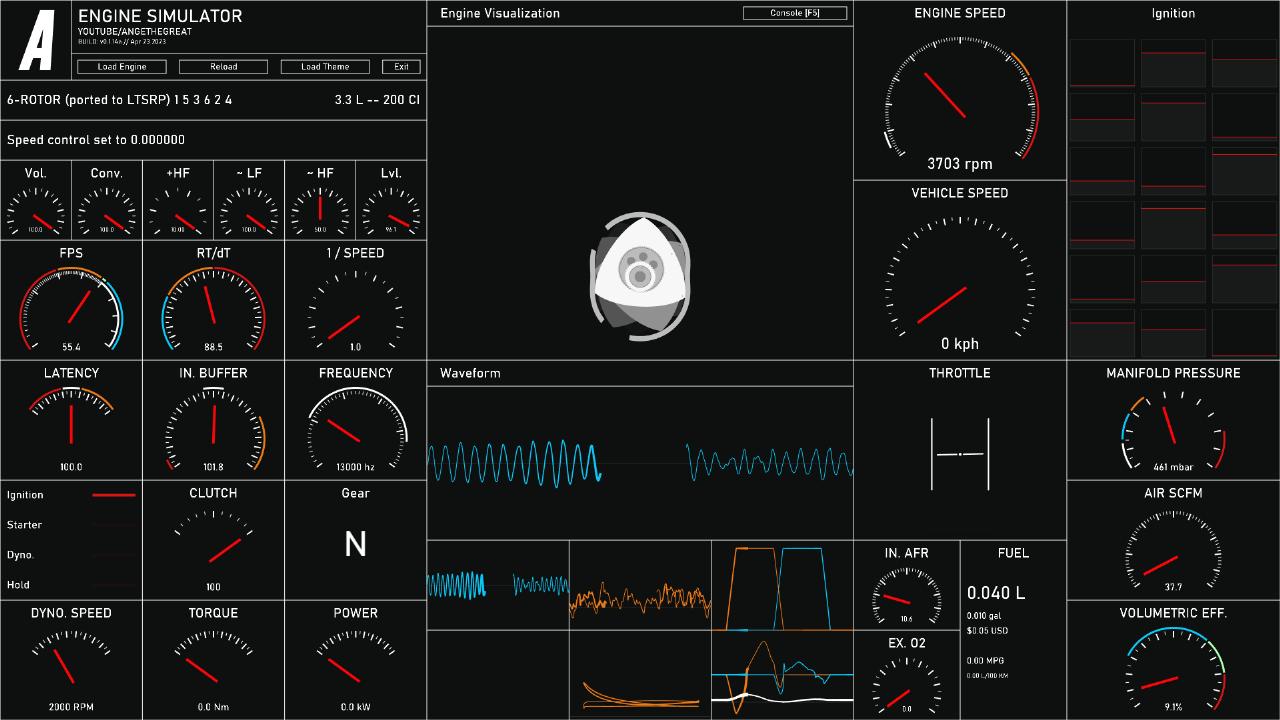Click the blue Waveform display
This screenshot has width=1280, height=720.
point(640,463)
